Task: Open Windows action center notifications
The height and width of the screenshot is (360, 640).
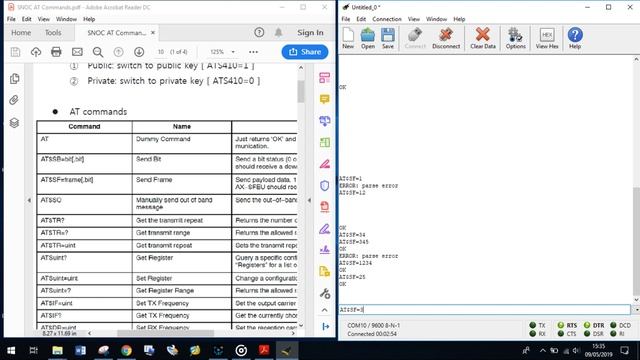Action: click(624, 350)
